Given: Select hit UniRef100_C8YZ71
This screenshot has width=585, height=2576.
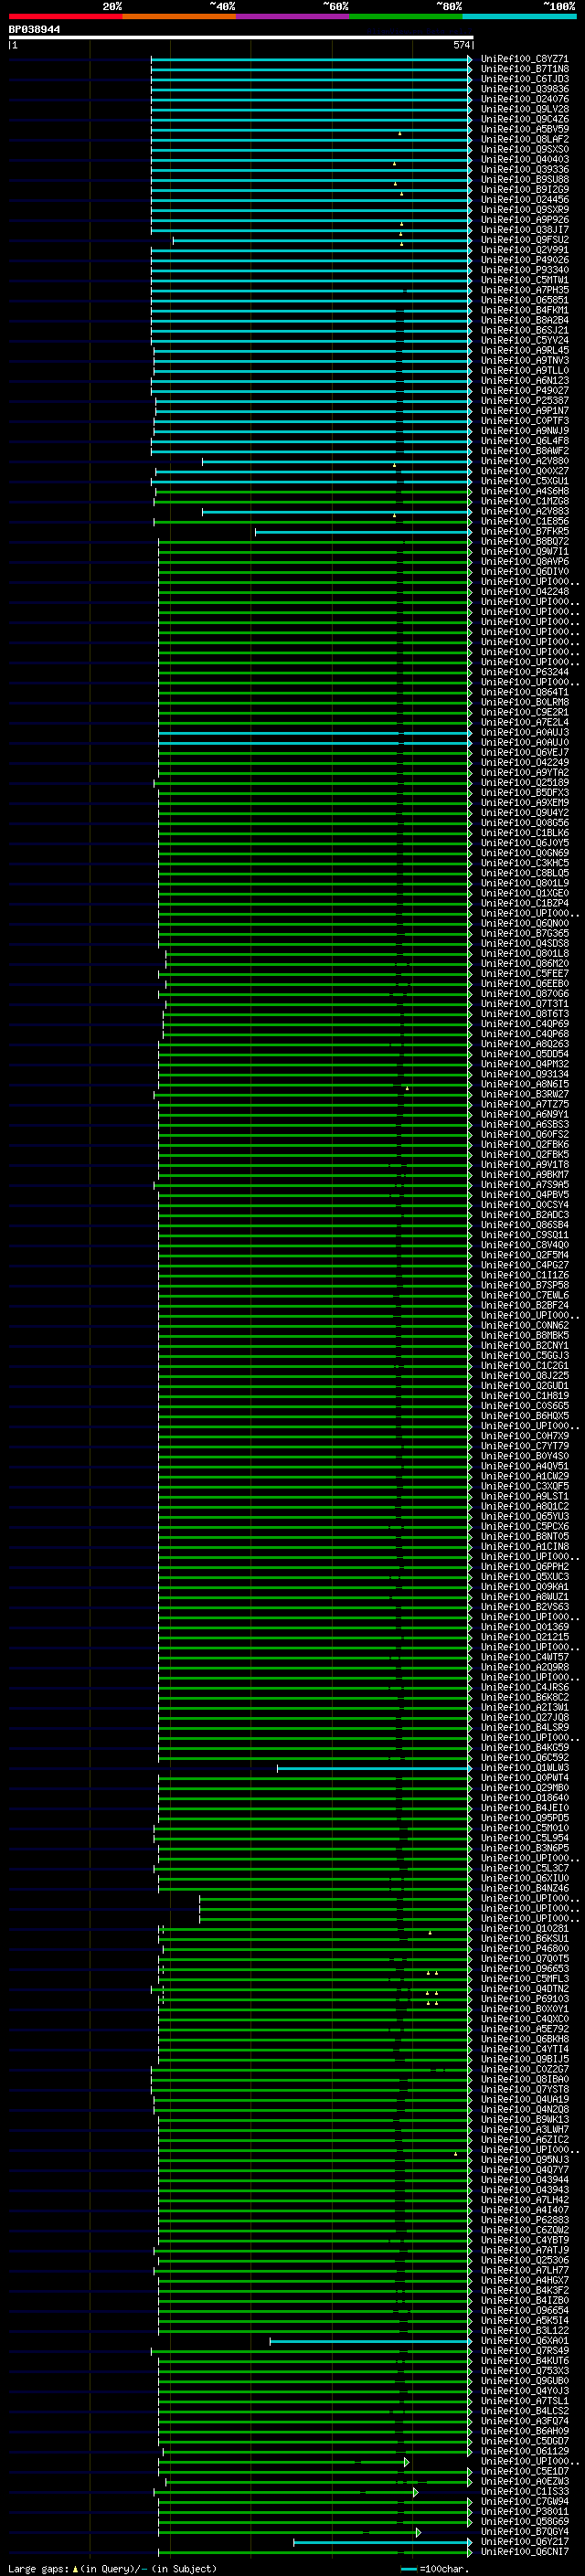Looking at the screenshot, I should click(x=524, y=59).
